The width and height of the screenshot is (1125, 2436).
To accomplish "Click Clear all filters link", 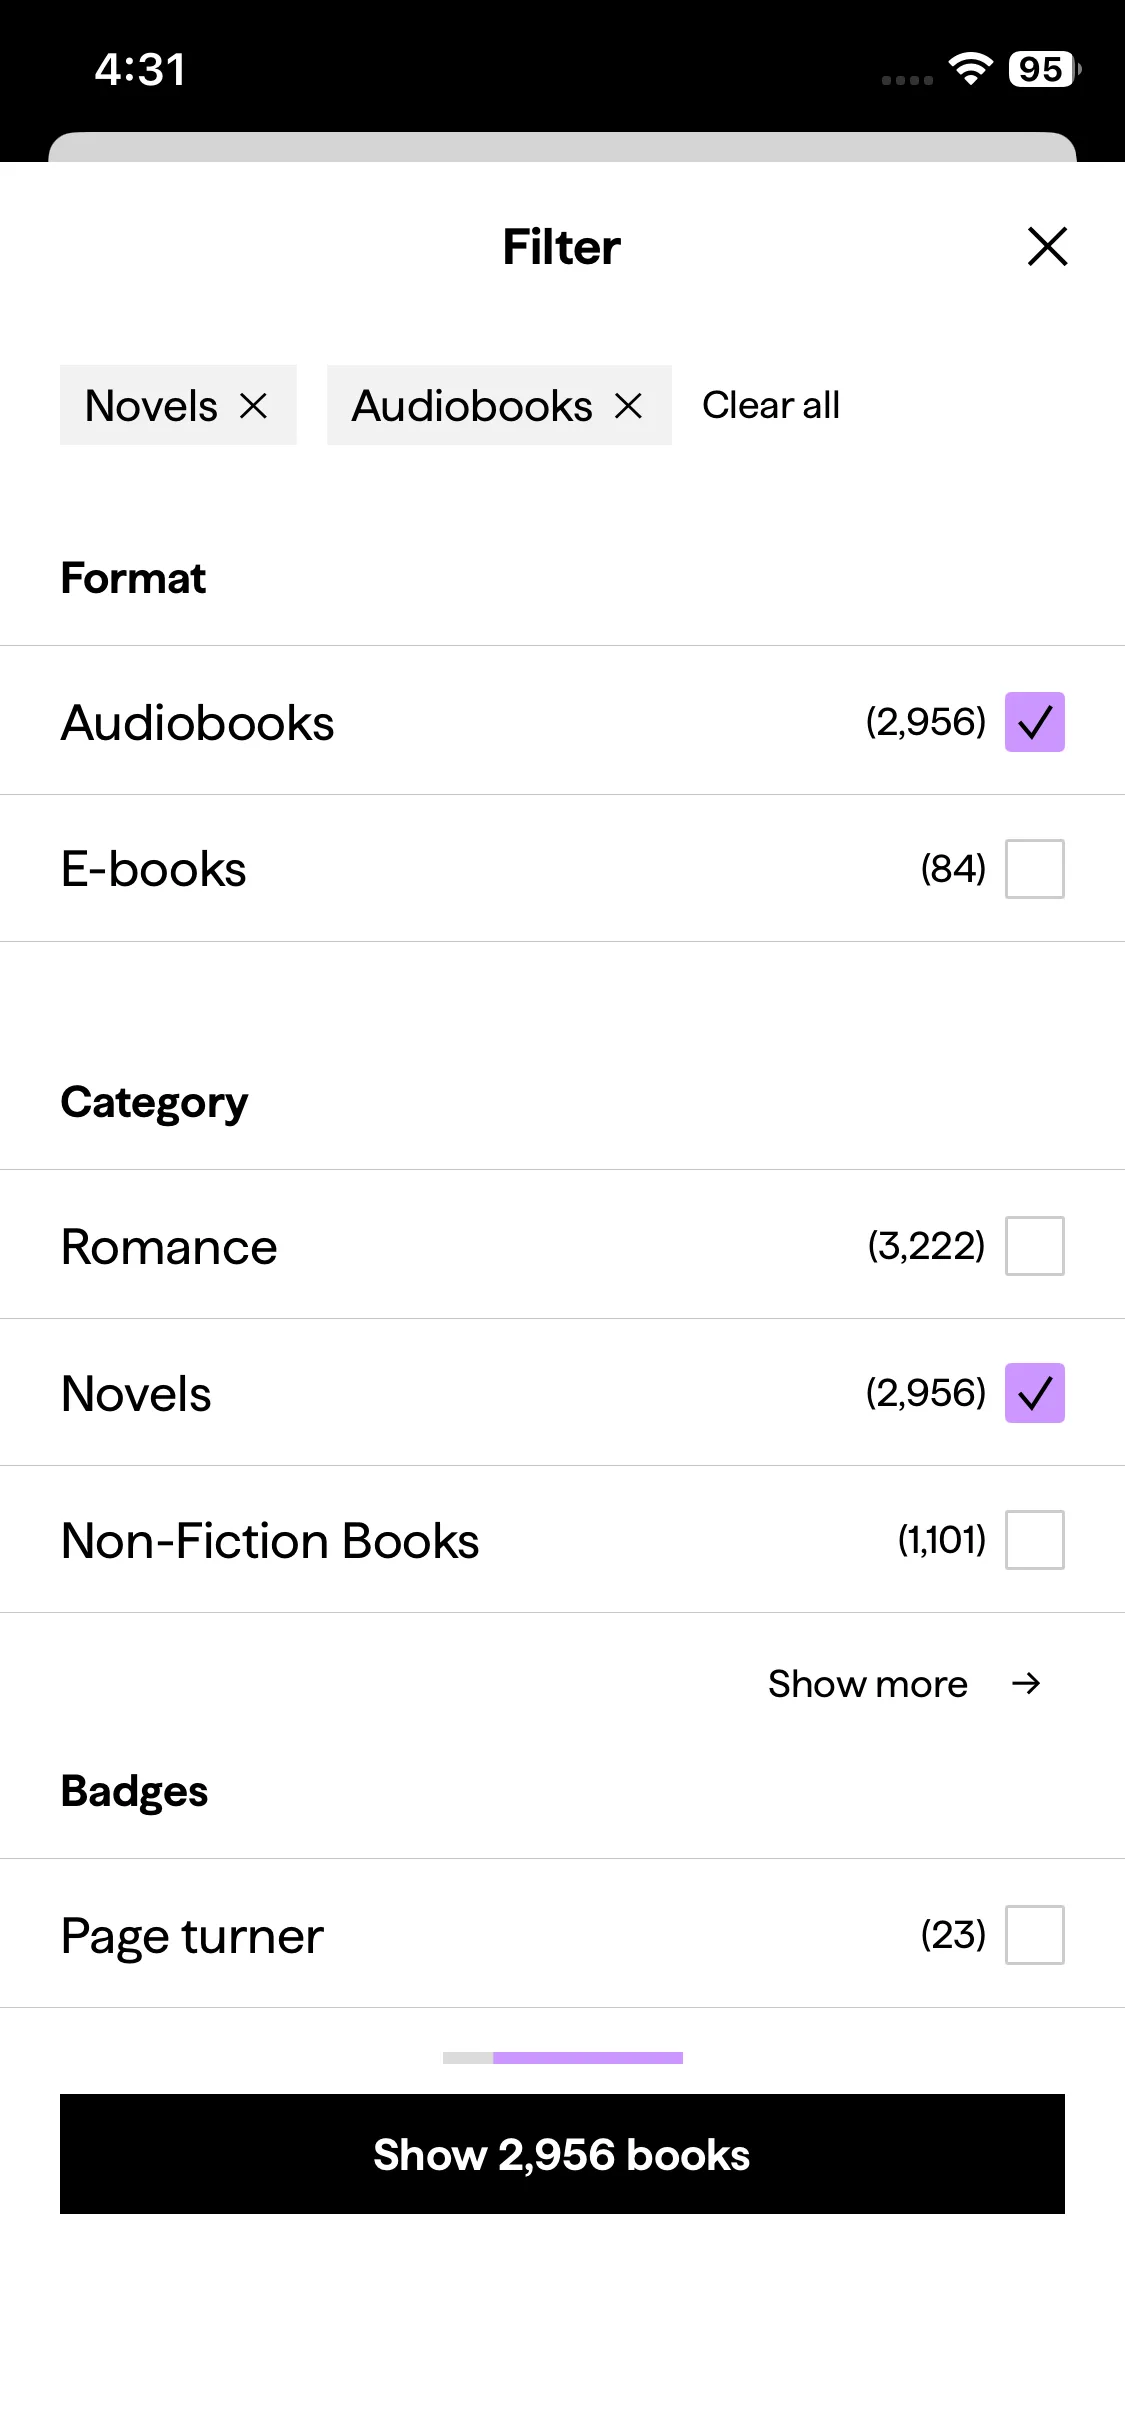I will pos(771,405).
